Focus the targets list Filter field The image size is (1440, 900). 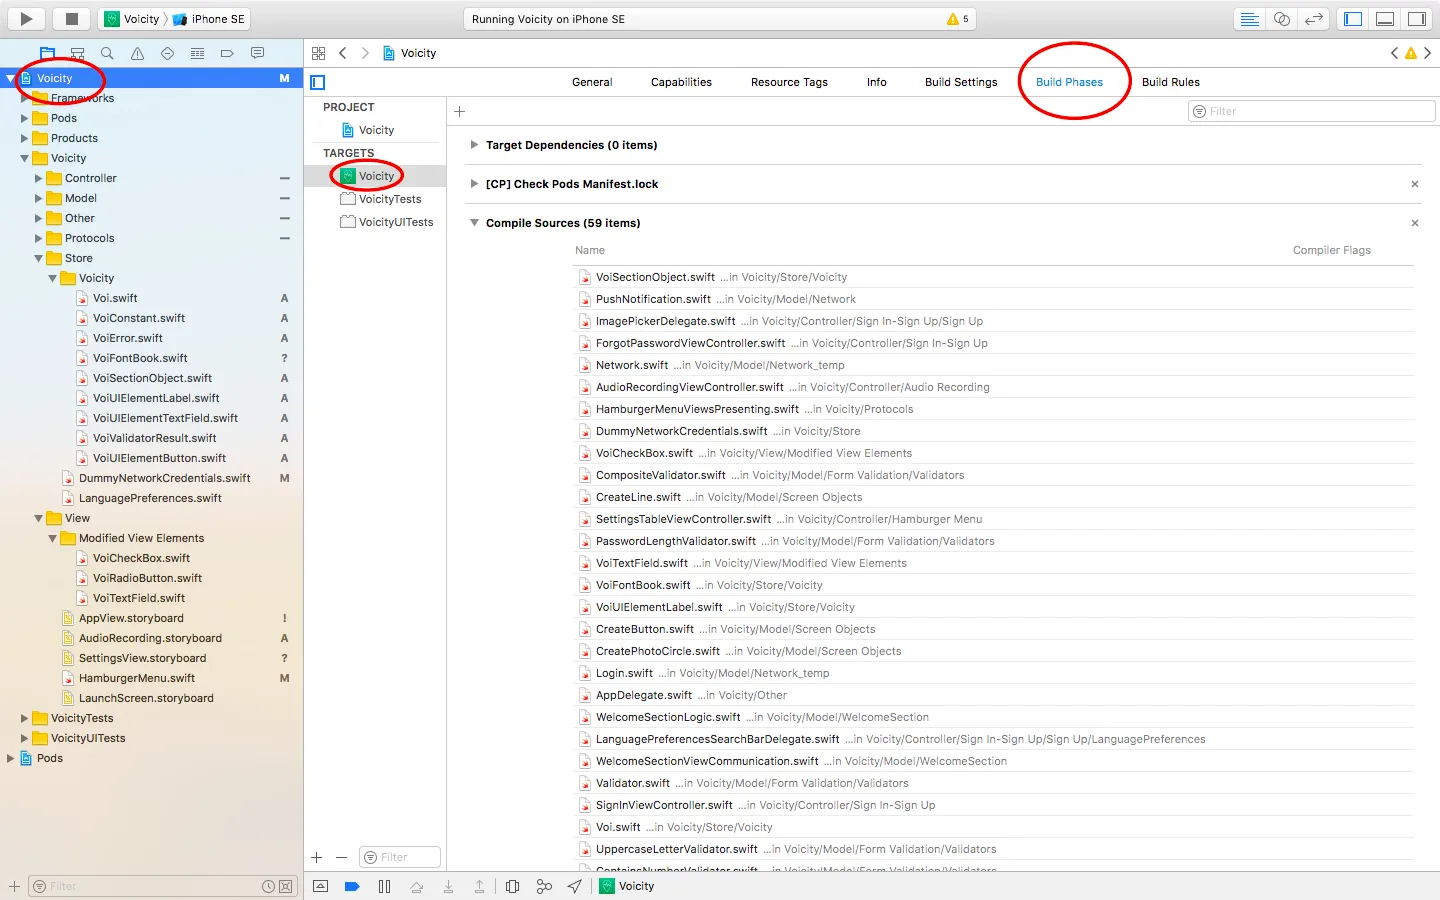click(x=400, y=857)
